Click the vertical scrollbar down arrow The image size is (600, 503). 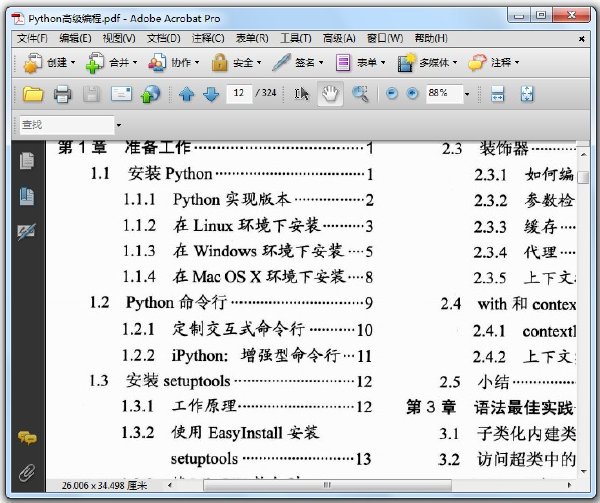coord(584,472)
